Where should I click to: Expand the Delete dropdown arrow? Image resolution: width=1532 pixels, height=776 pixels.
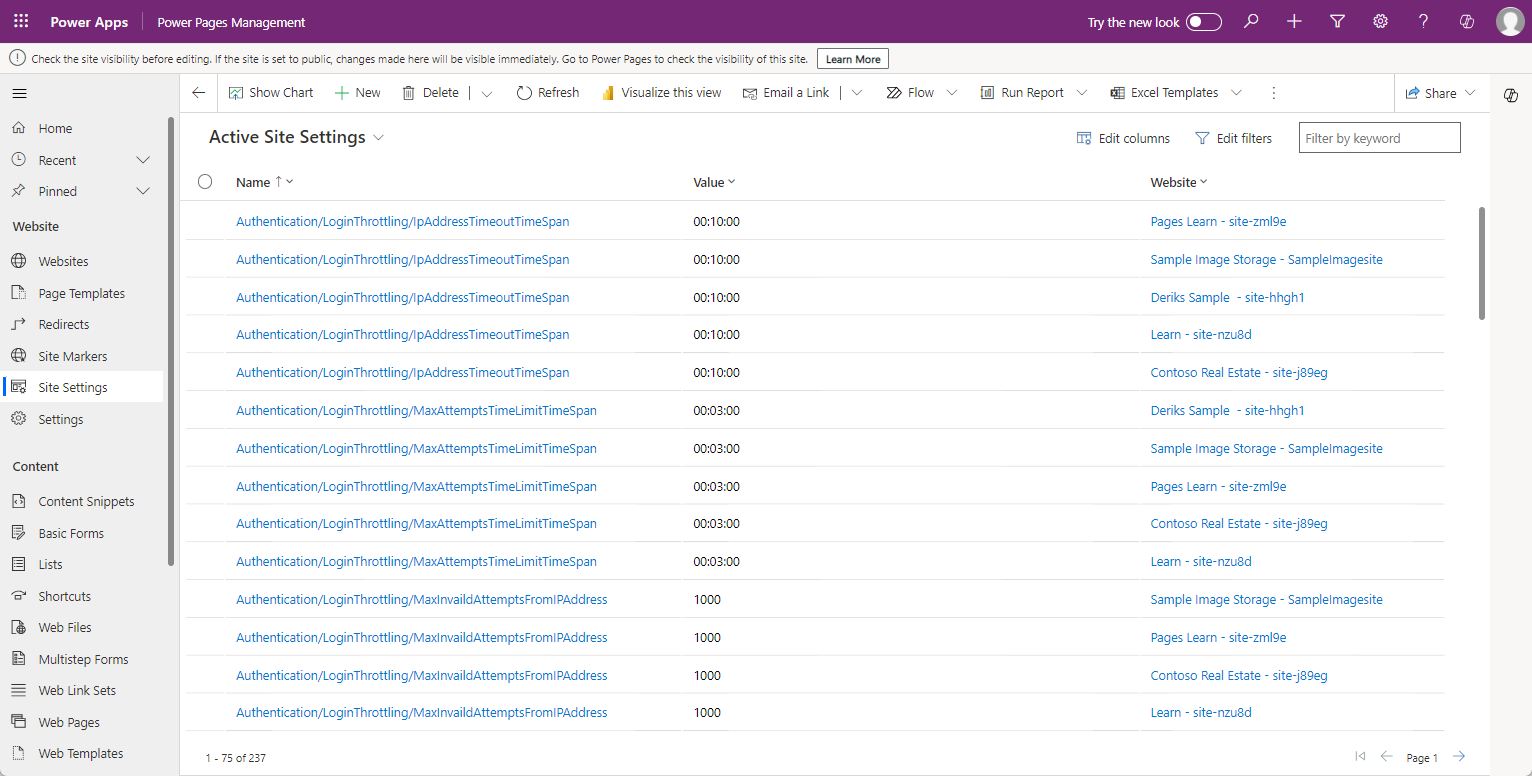pos(487,93)
